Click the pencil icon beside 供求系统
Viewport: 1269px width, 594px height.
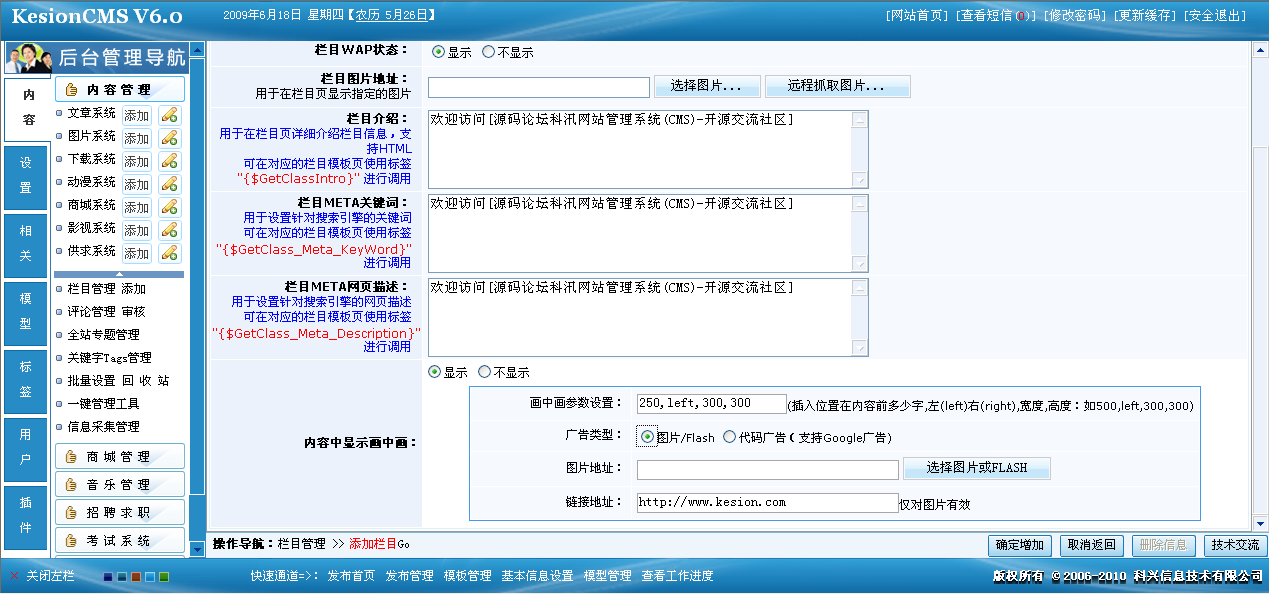coord(170,253)
